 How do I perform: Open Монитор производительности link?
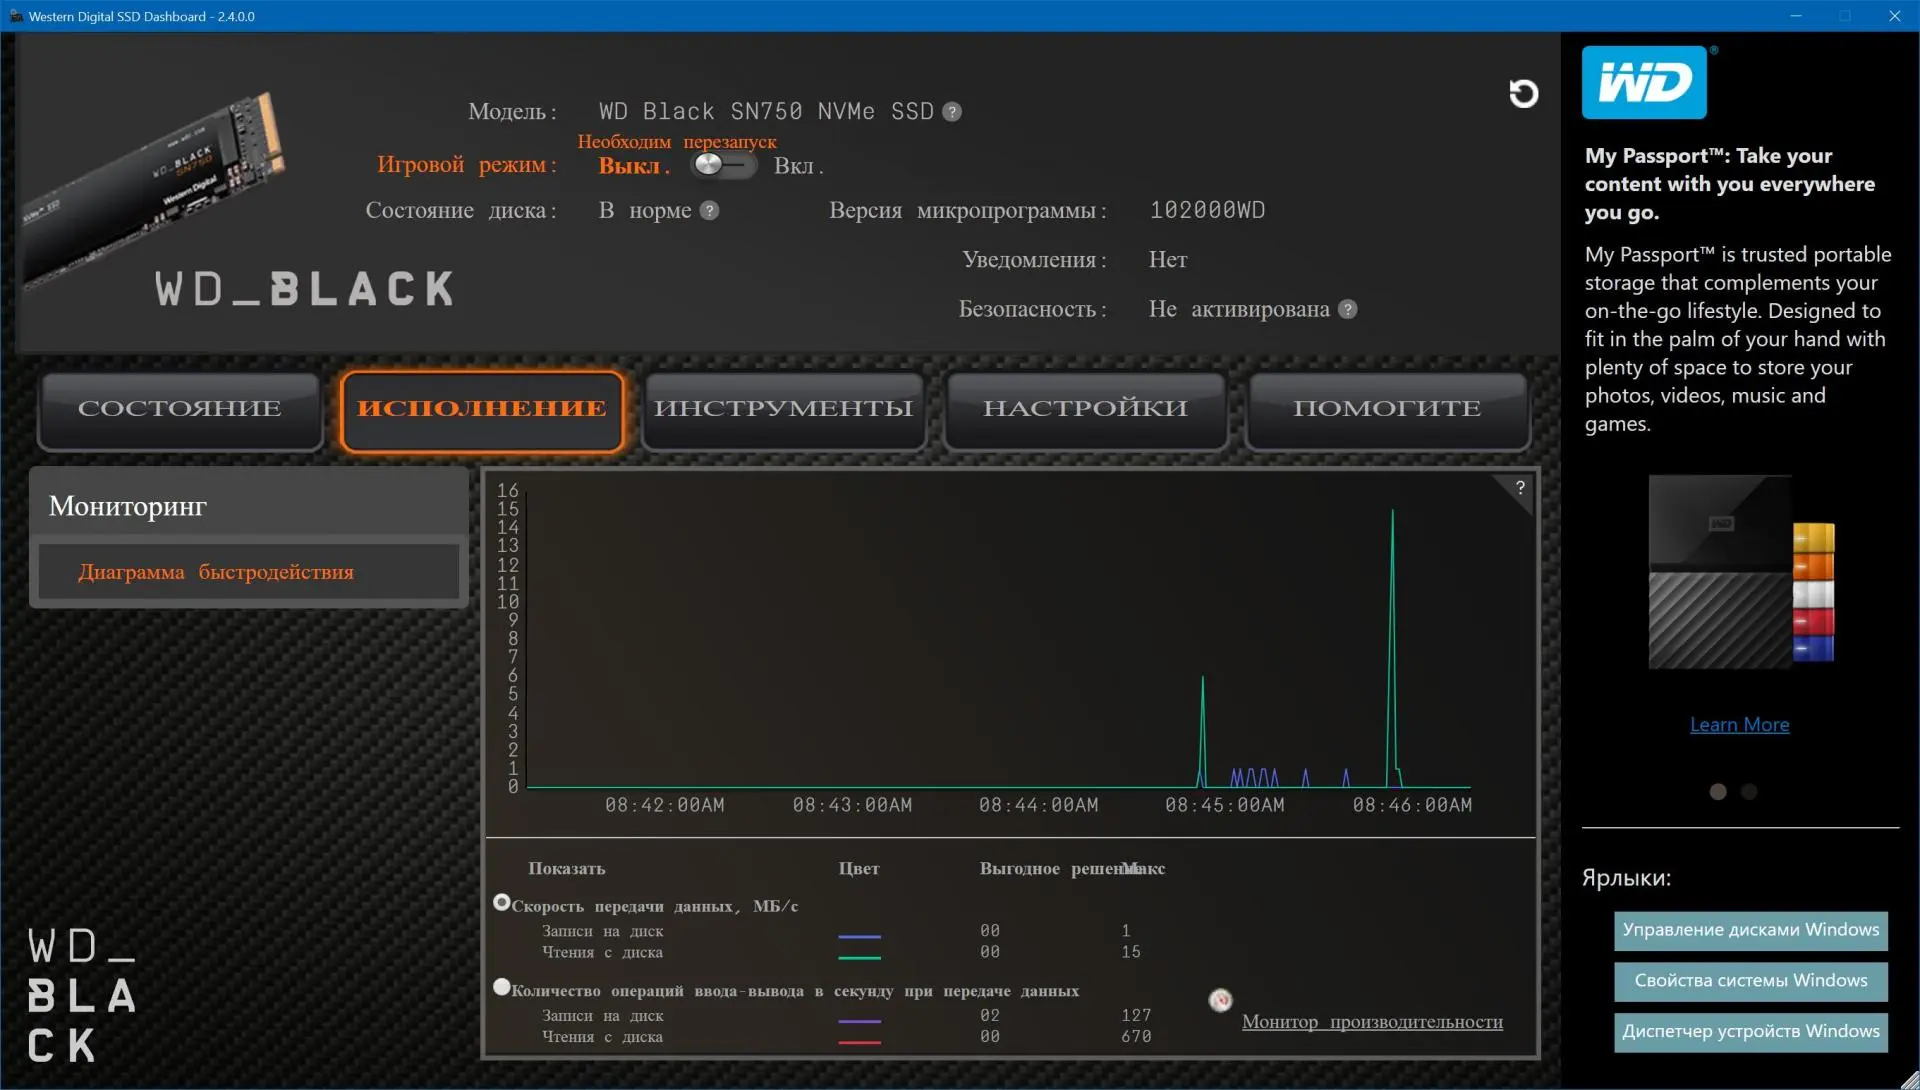1372,1022
